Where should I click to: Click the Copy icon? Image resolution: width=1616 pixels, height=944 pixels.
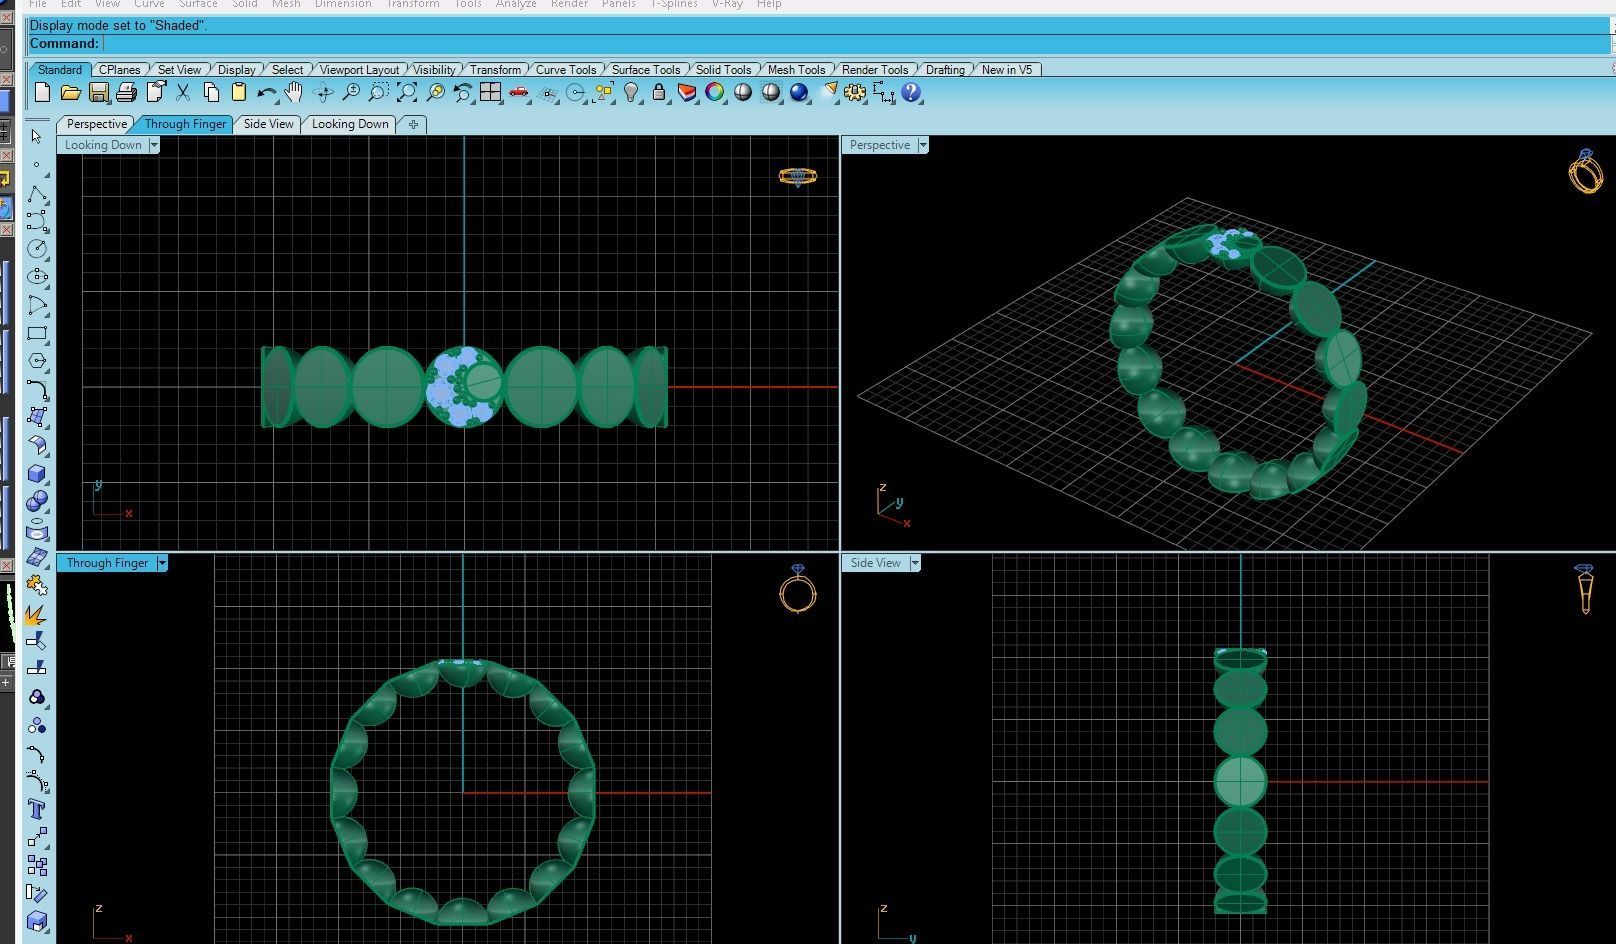[x=211, y=93]
